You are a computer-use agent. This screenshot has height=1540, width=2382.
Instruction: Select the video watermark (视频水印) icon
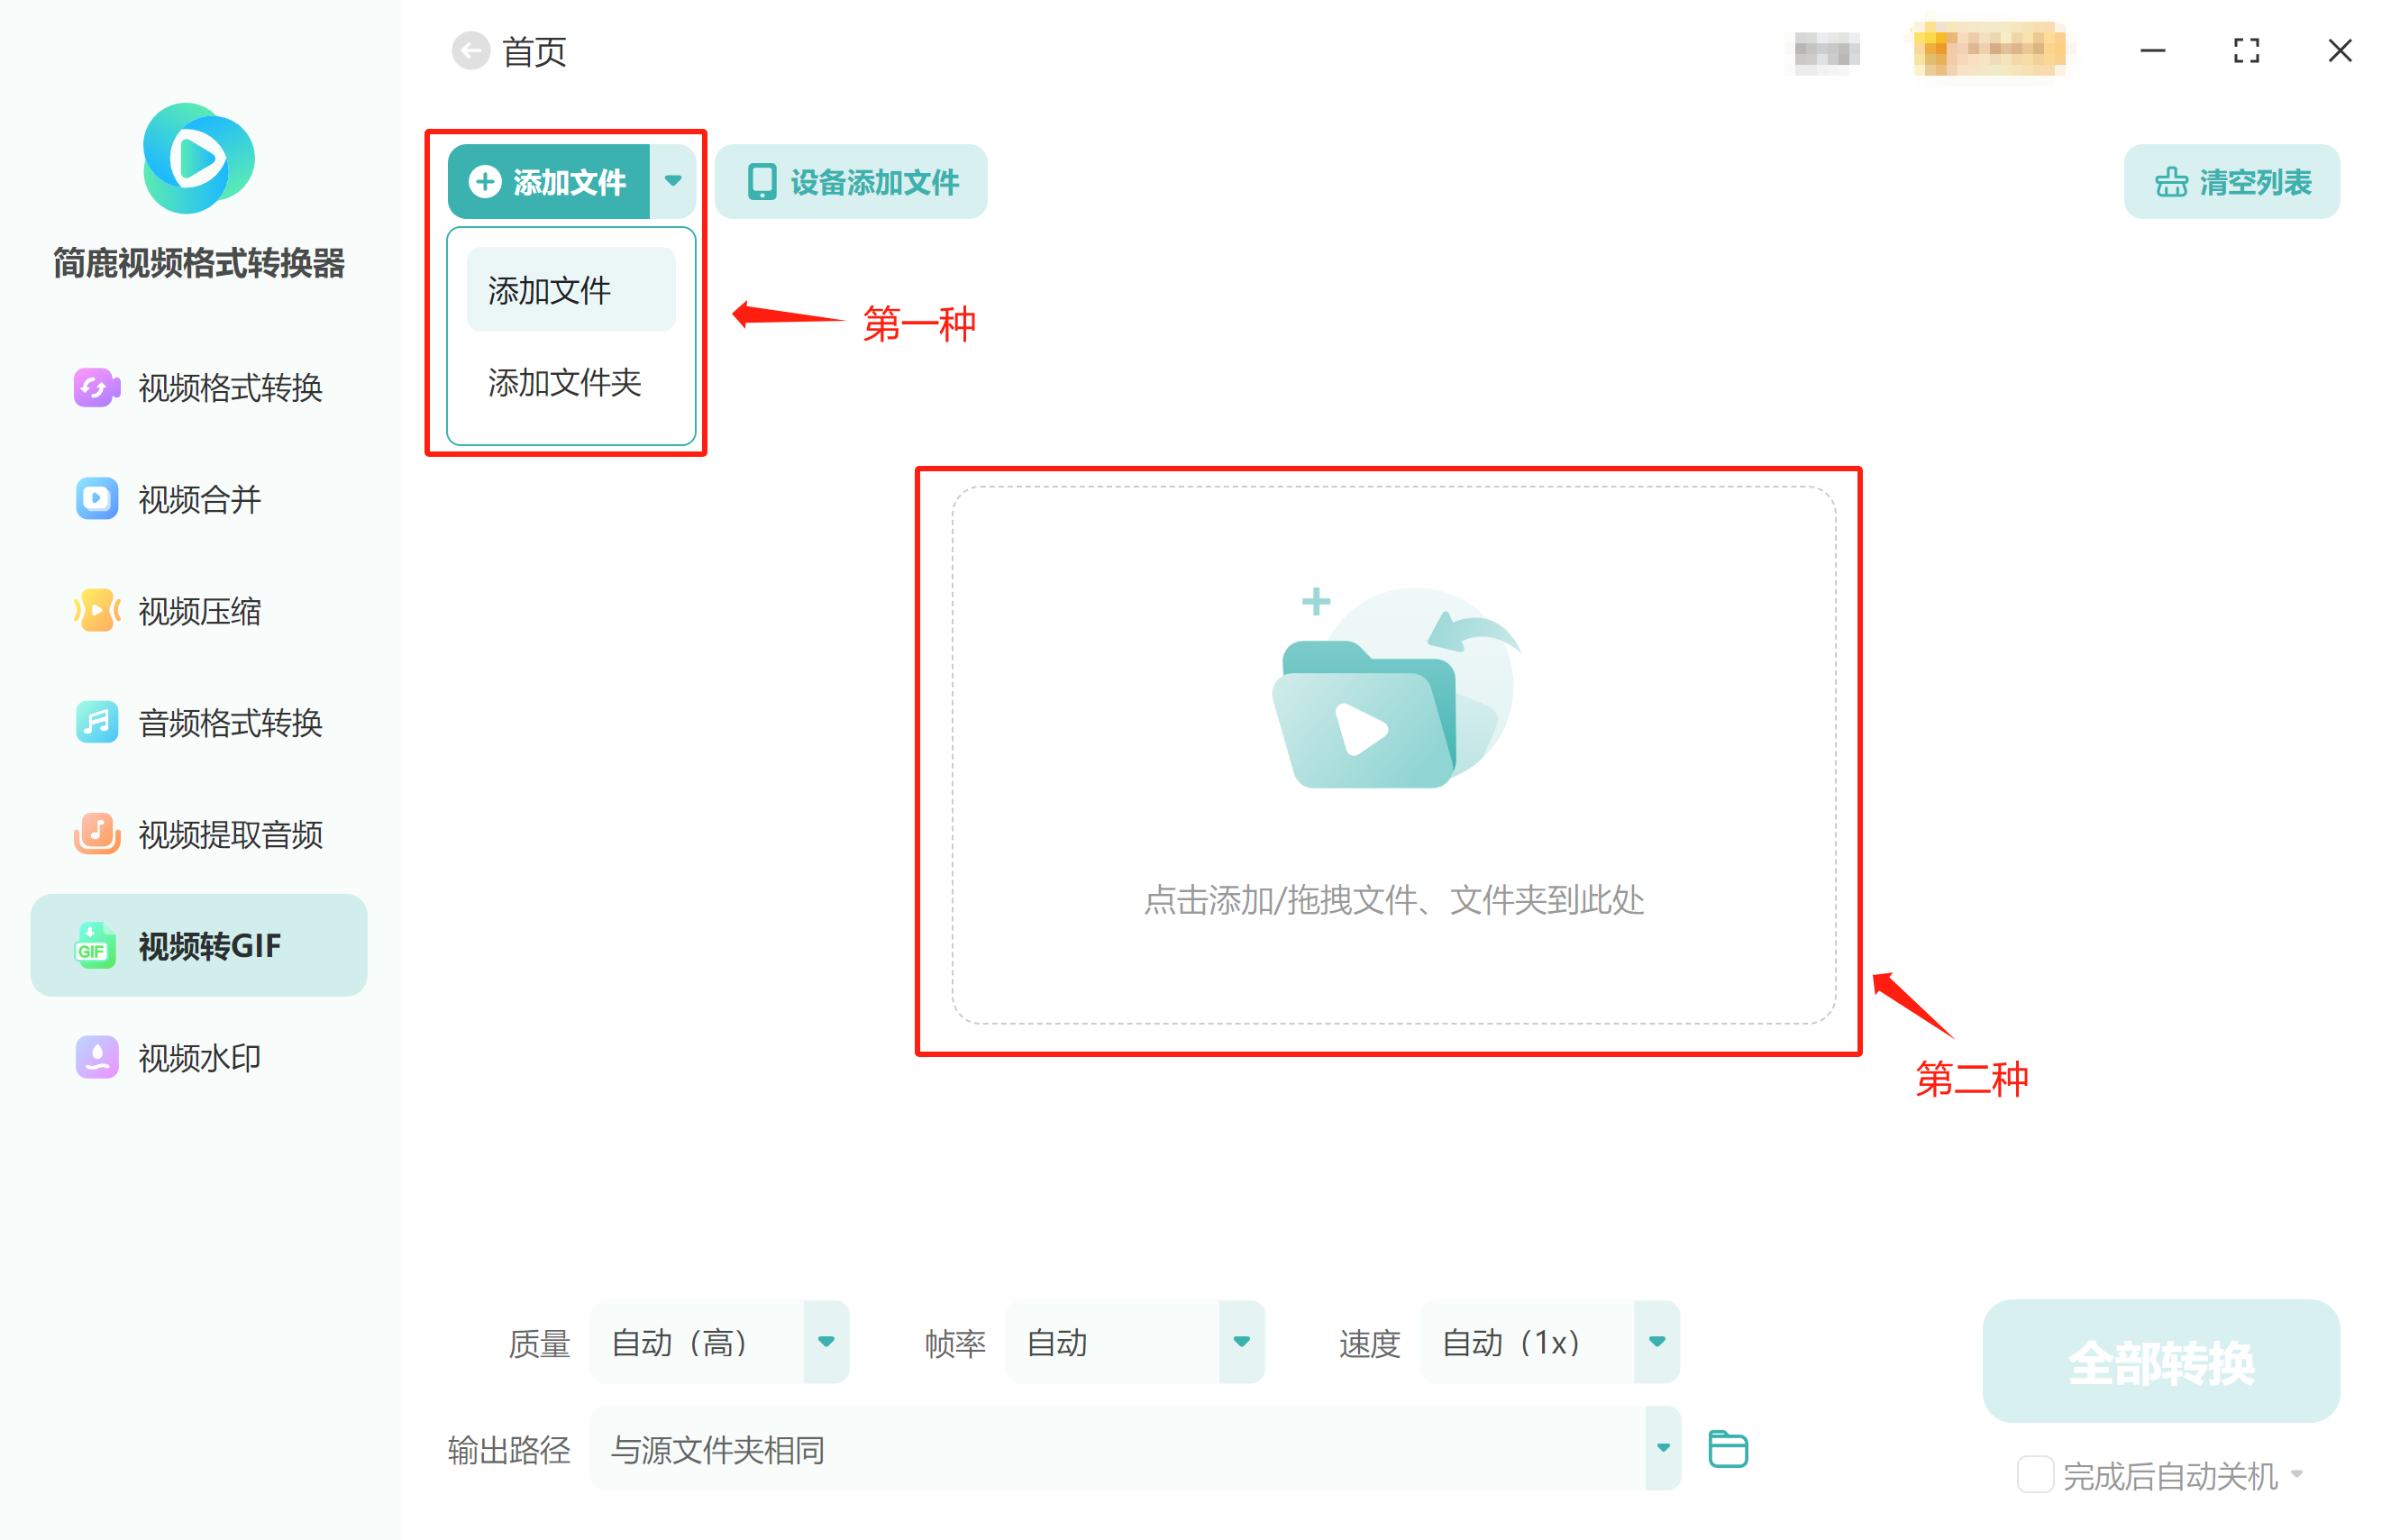tap(96, 1057)
